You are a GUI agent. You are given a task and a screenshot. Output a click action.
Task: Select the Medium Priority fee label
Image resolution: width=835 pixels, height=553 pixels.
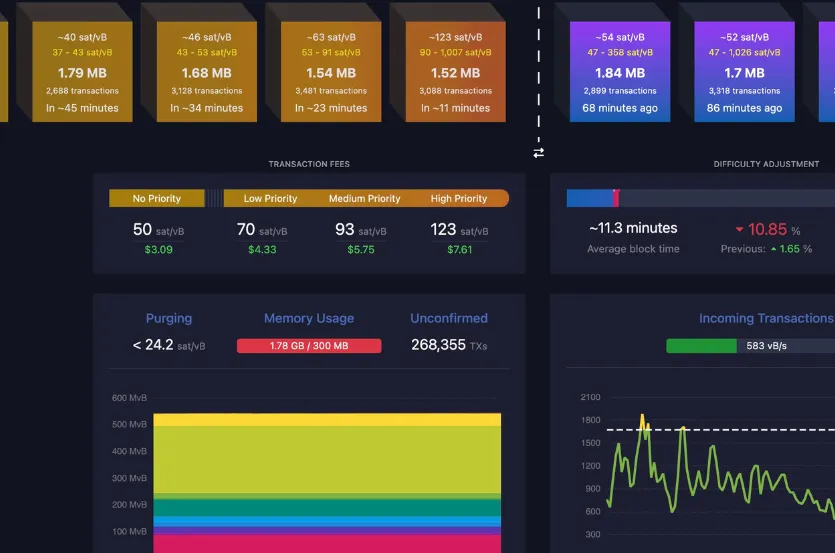[x=364, y=198]
